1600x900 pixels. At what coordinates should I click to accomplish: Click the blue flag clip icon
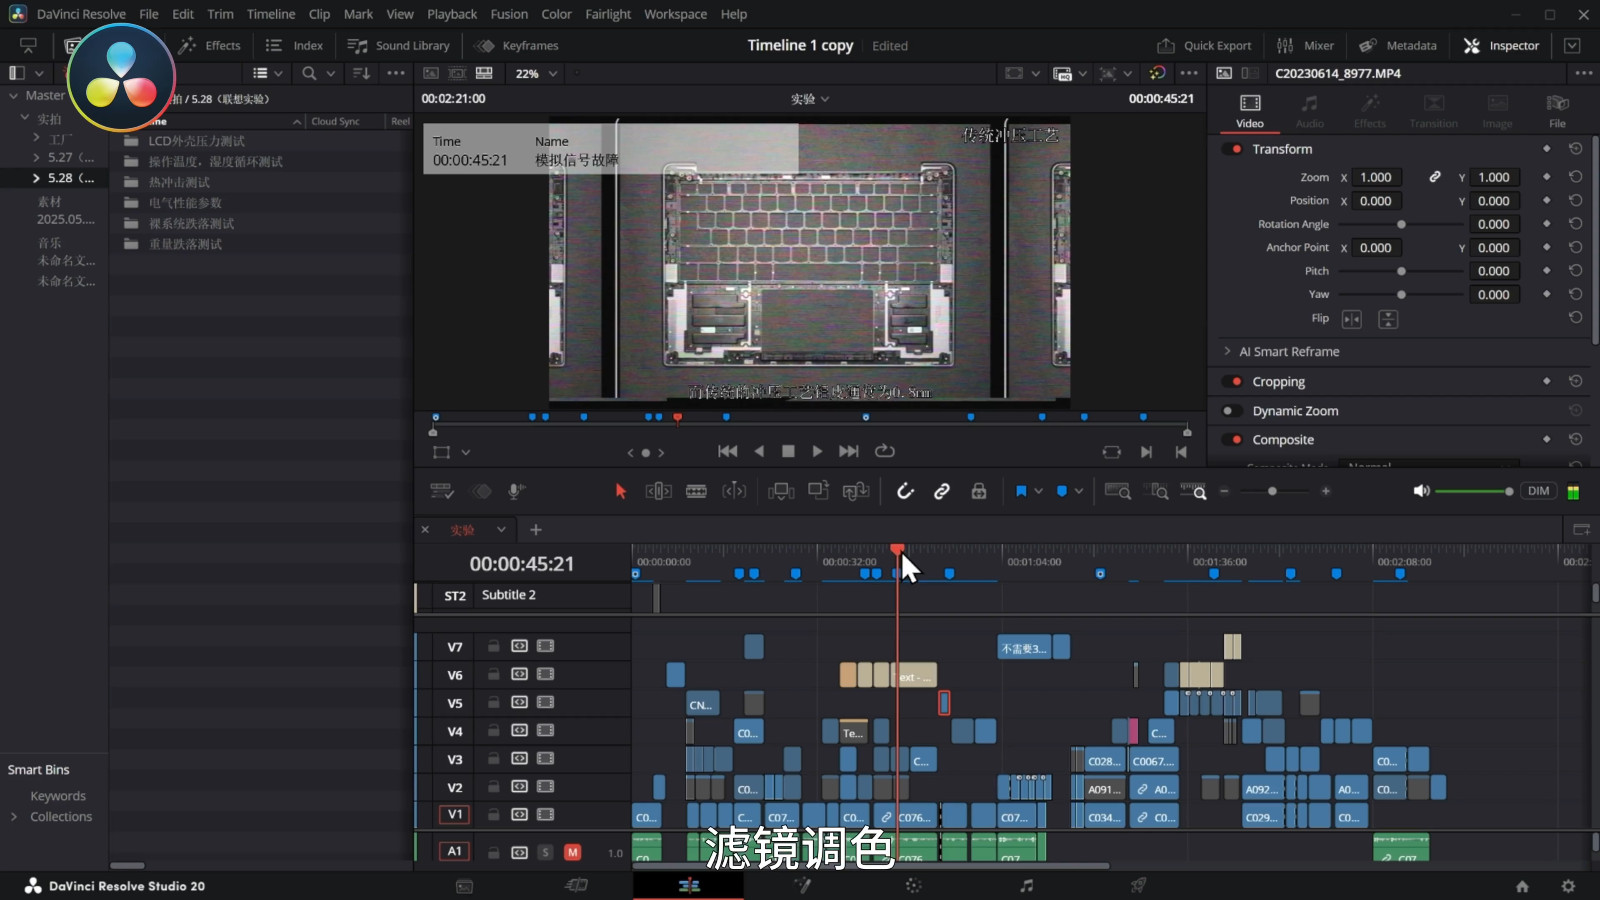[x=1021, y=491]
